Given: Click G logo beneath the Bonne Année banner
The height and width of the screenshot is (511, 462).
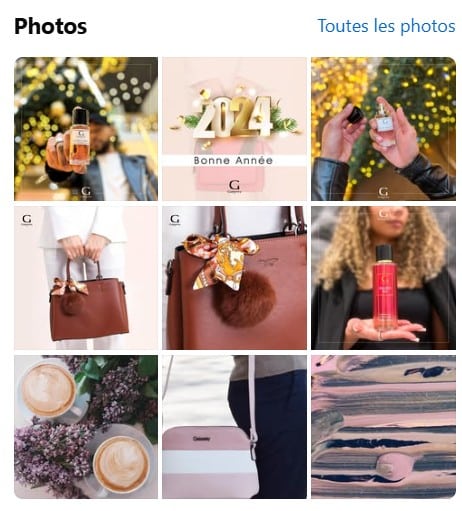Looking at the screenshot, I should coord(234,186).
